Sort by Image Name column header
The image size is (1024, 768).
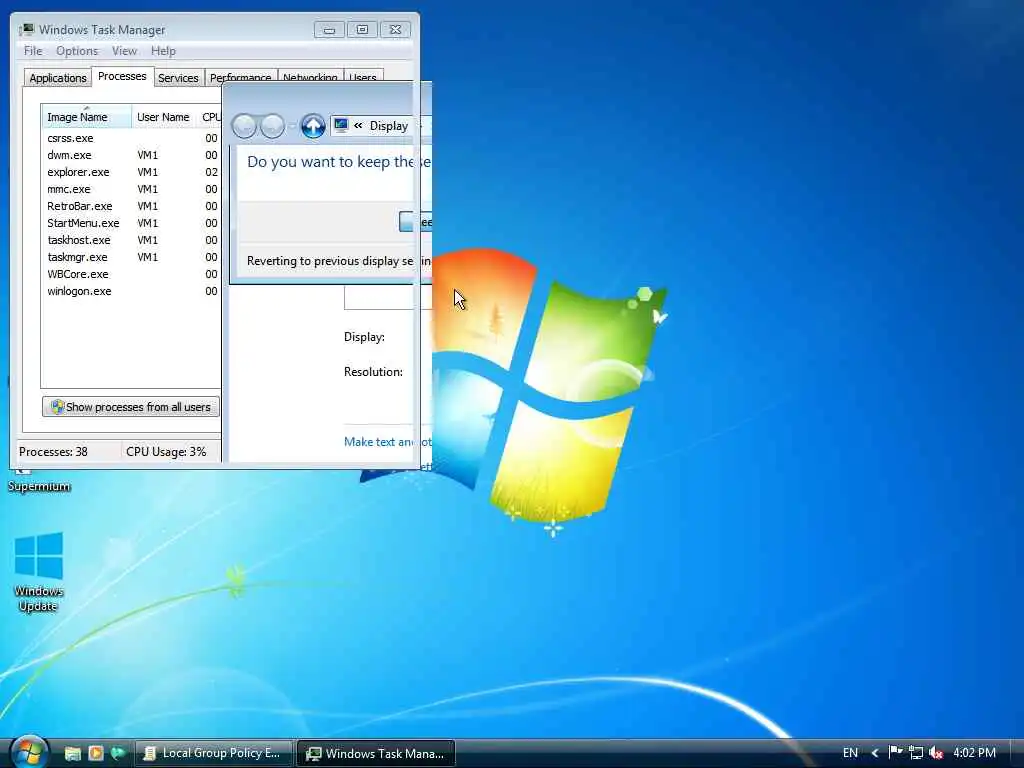[87, 117]
